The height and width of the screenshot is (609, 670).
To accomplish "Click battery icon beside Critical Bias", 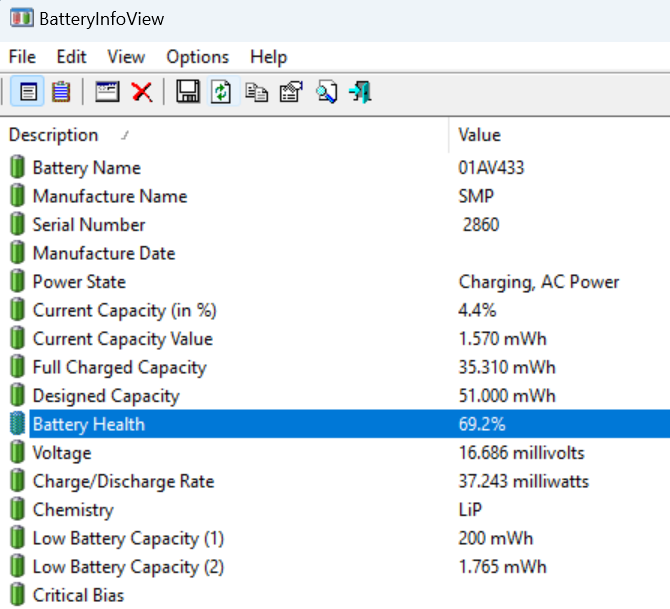I will click(17, 595).
